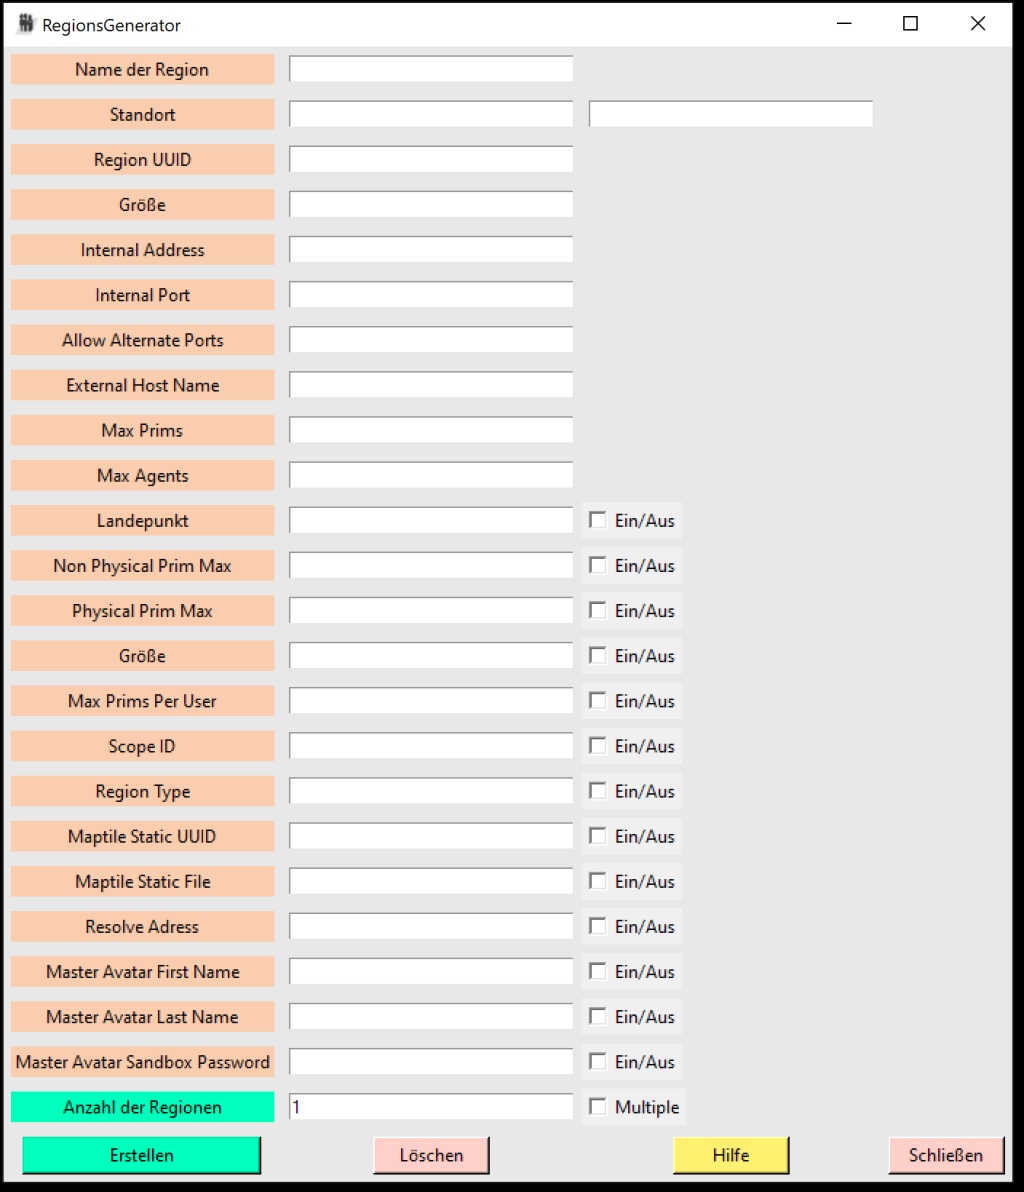Toggle the Scope ID Ein/Aus checkbox
Screen dimensions: 1024x1192
(598, 746)
